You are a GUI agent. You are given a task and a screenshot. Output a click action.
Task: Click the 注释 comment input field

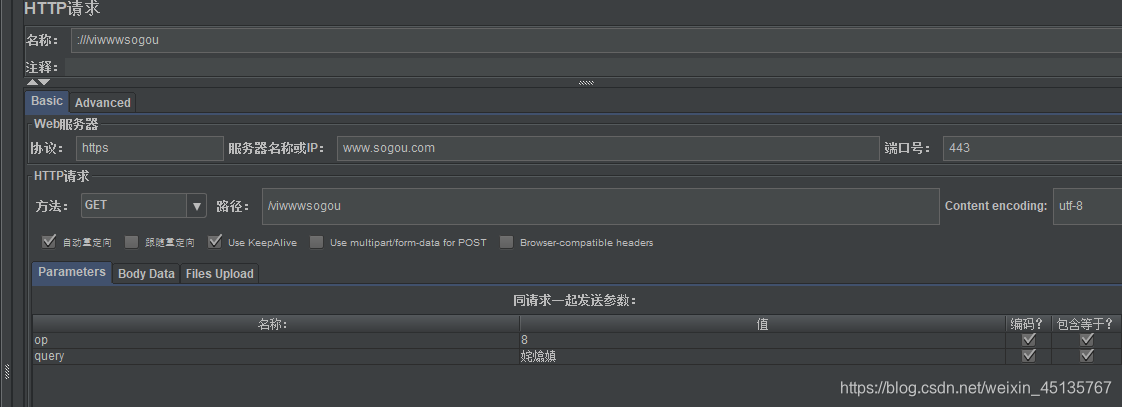pos(593,67)
